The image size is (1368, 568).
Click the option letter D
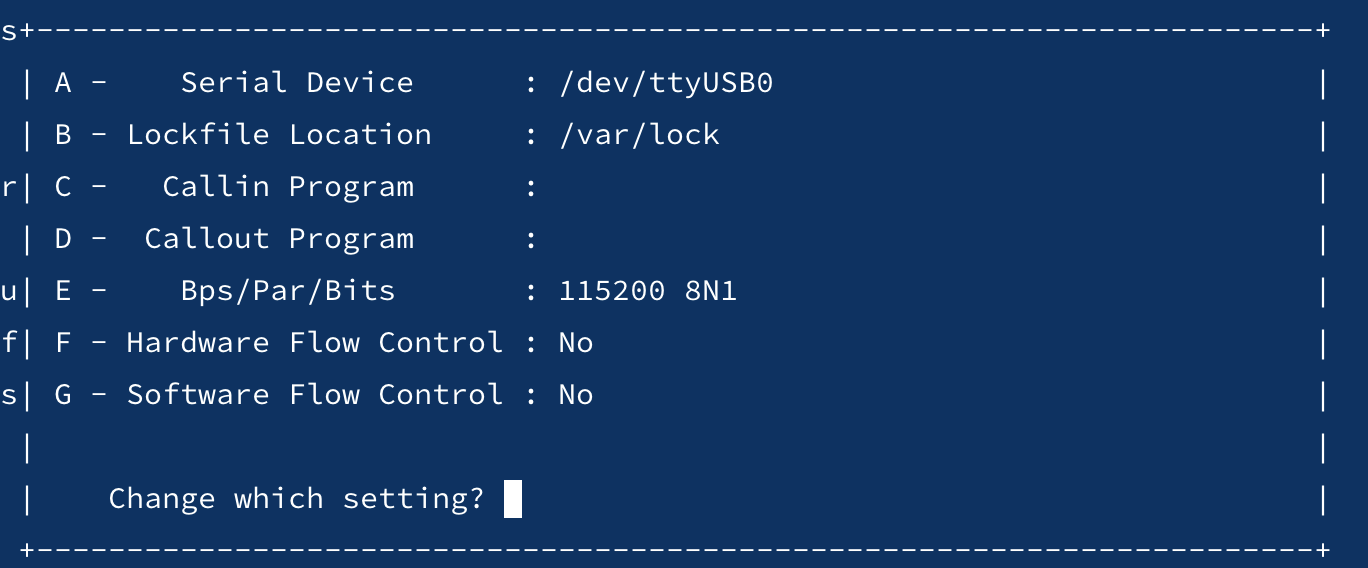(63, 239)
